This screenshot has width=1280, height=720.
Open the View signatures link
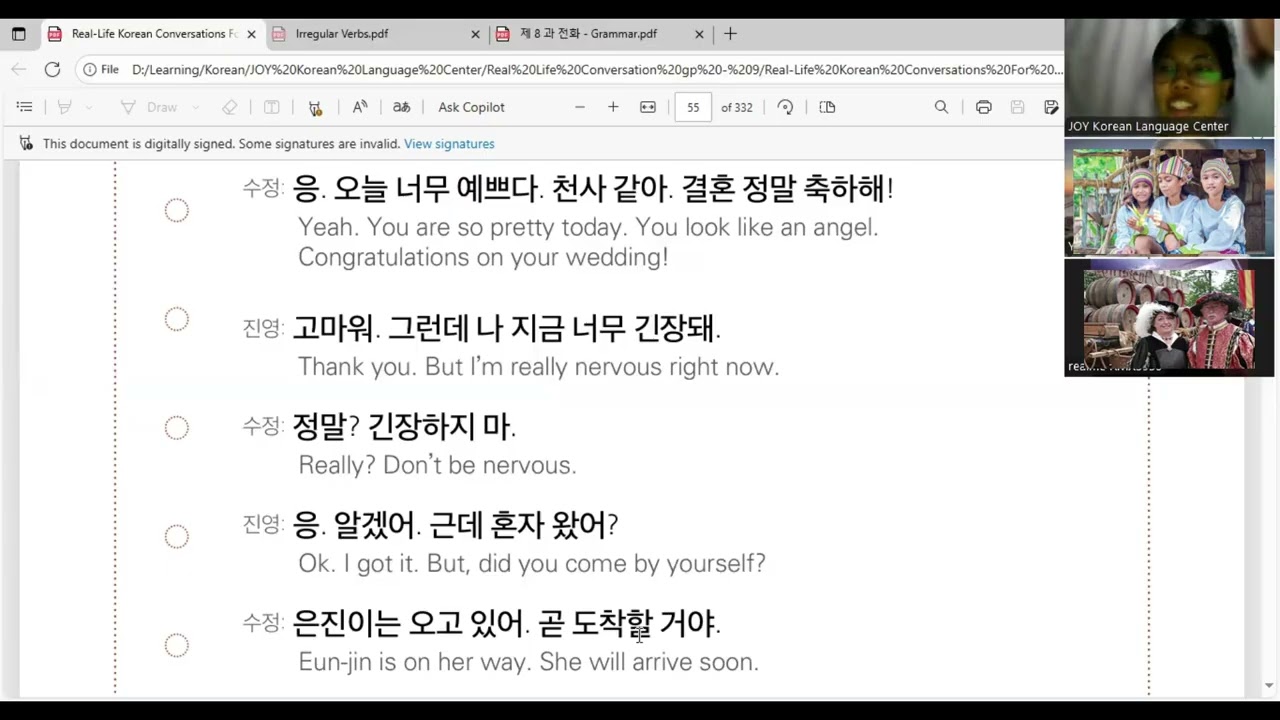(x=449, y=144)
